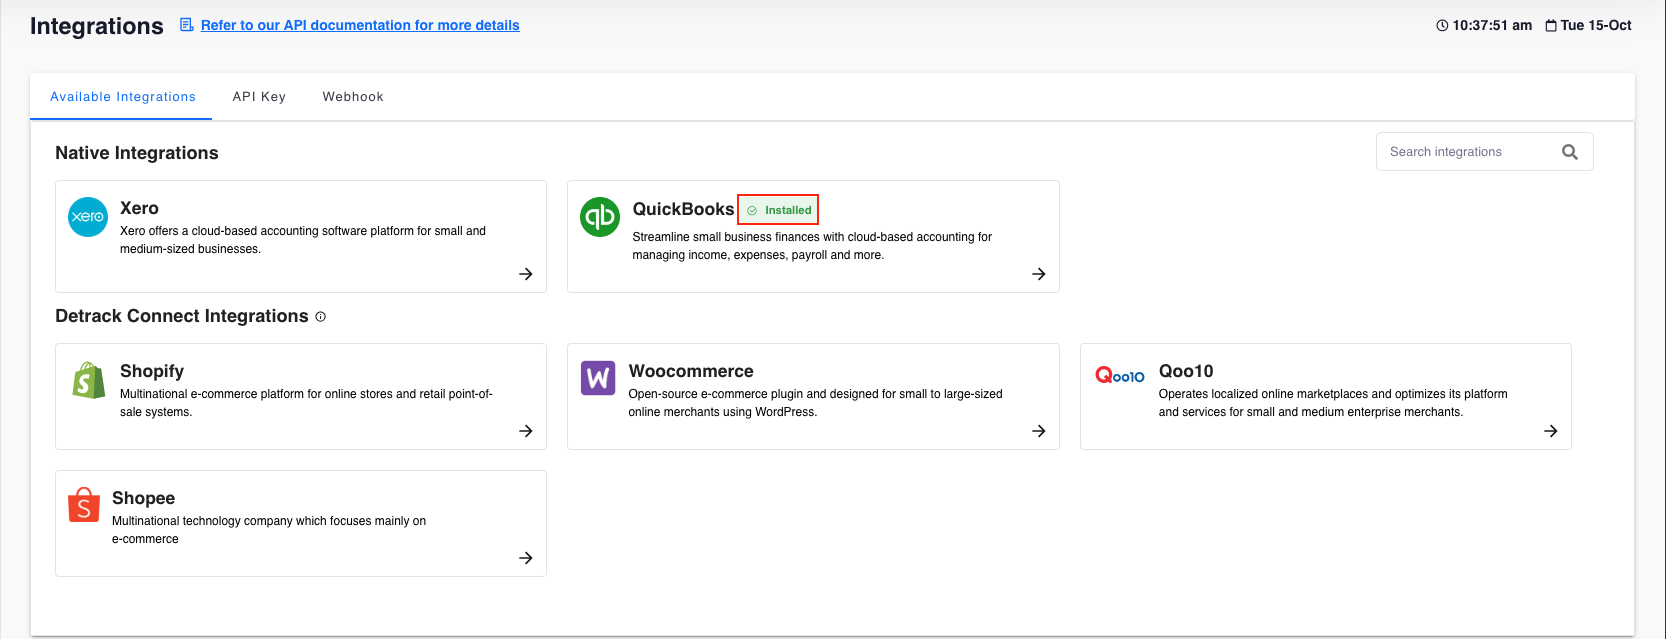Click the 10:37:51 am time text
Viewport: 1666px width, 639px height.
[1492, 26]
